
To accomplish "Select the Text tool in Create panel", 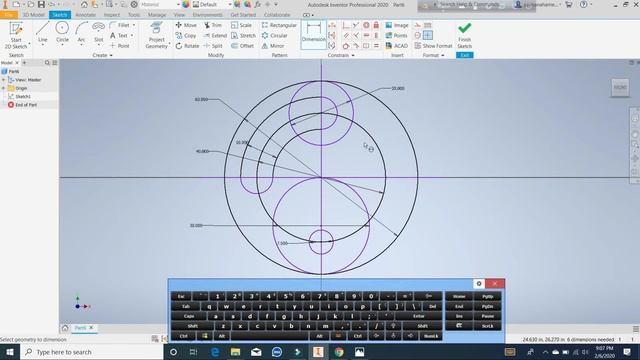I will tap(119, 36).
